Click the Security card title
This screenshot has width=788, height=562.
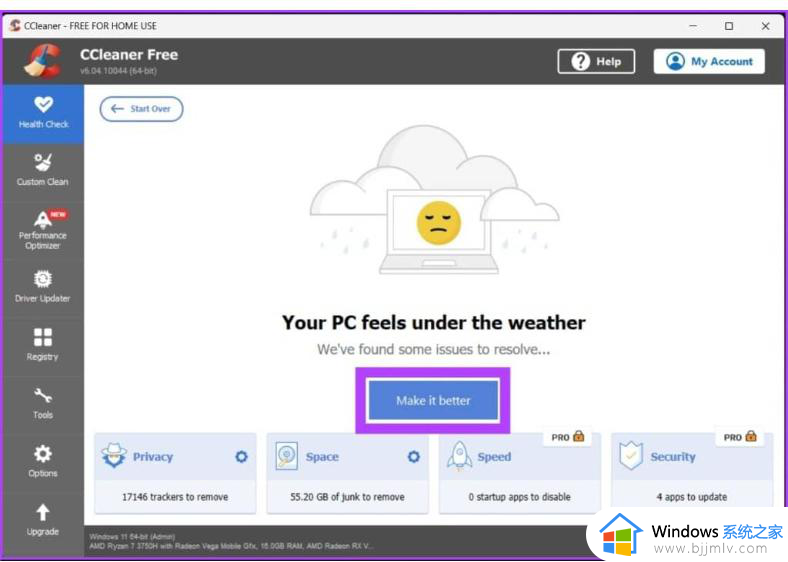tap(673, 456)
